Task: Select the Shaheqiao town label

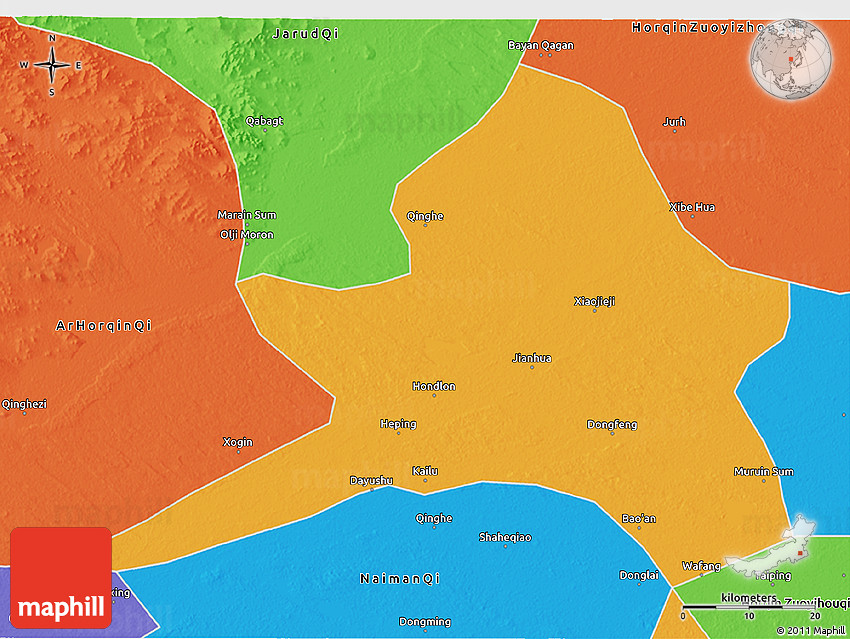Action: coord(505,537)
